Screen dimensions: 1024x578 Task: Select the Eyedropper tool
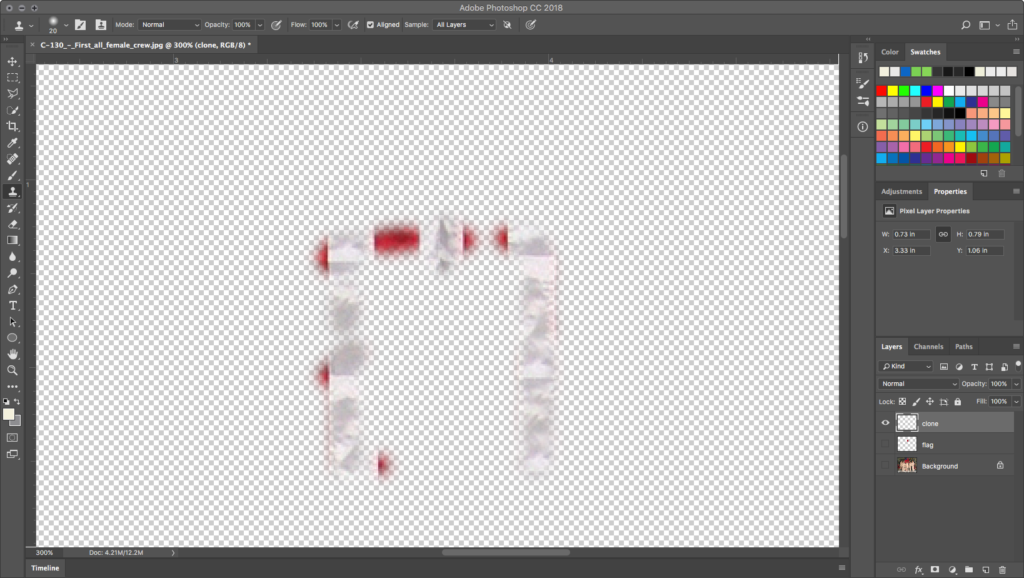point(13,143)
